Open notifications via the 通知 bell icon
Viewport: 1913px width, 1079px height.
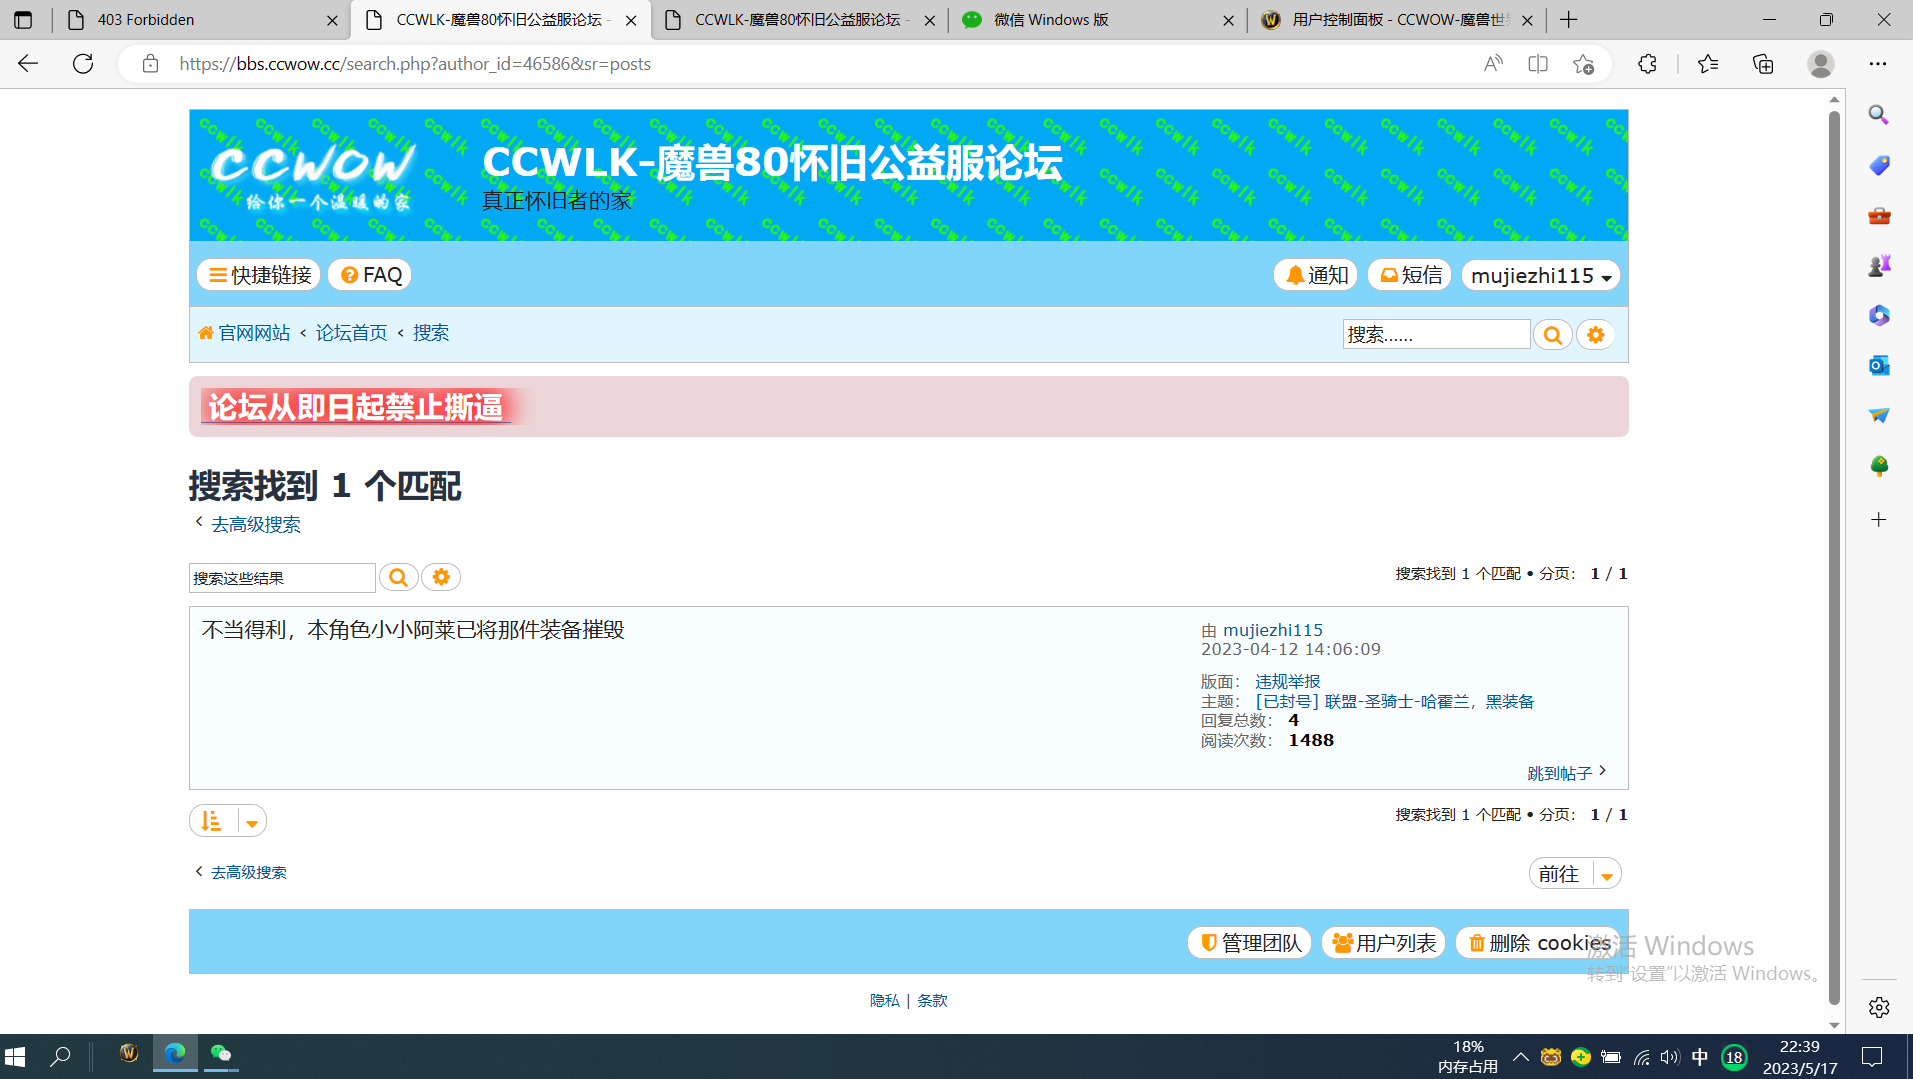pyautogui.click(x=1314, y=274)
